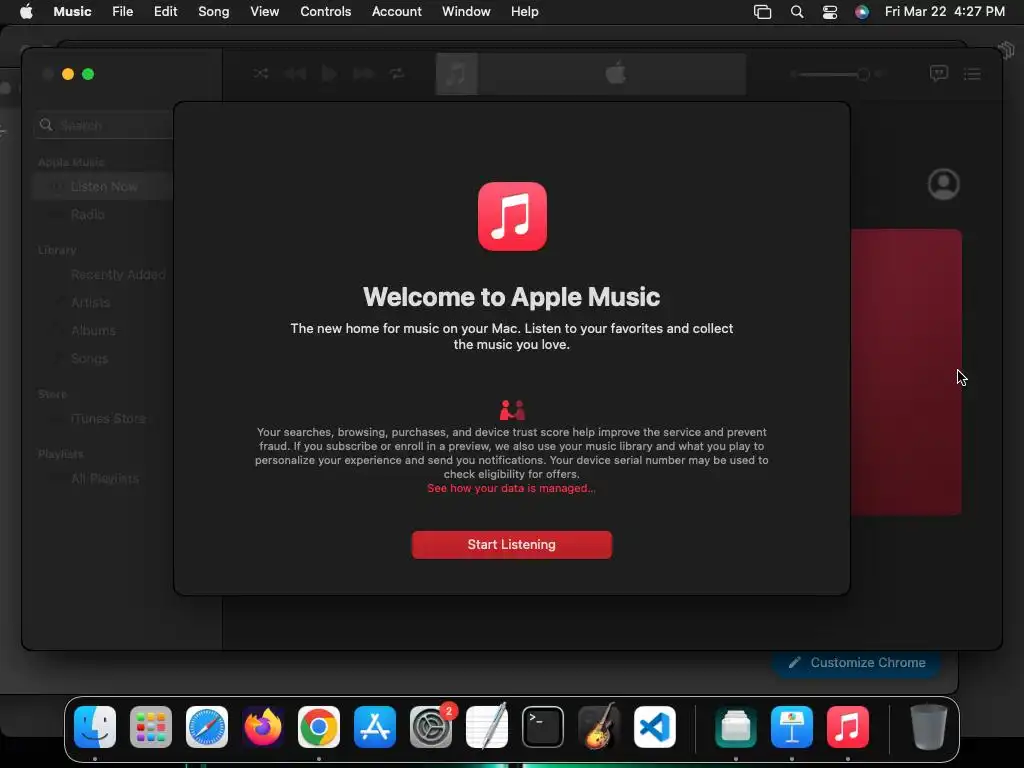Click the previous track button
Image resolution: width=1024 pixels, height=768 pixels.
295,74
